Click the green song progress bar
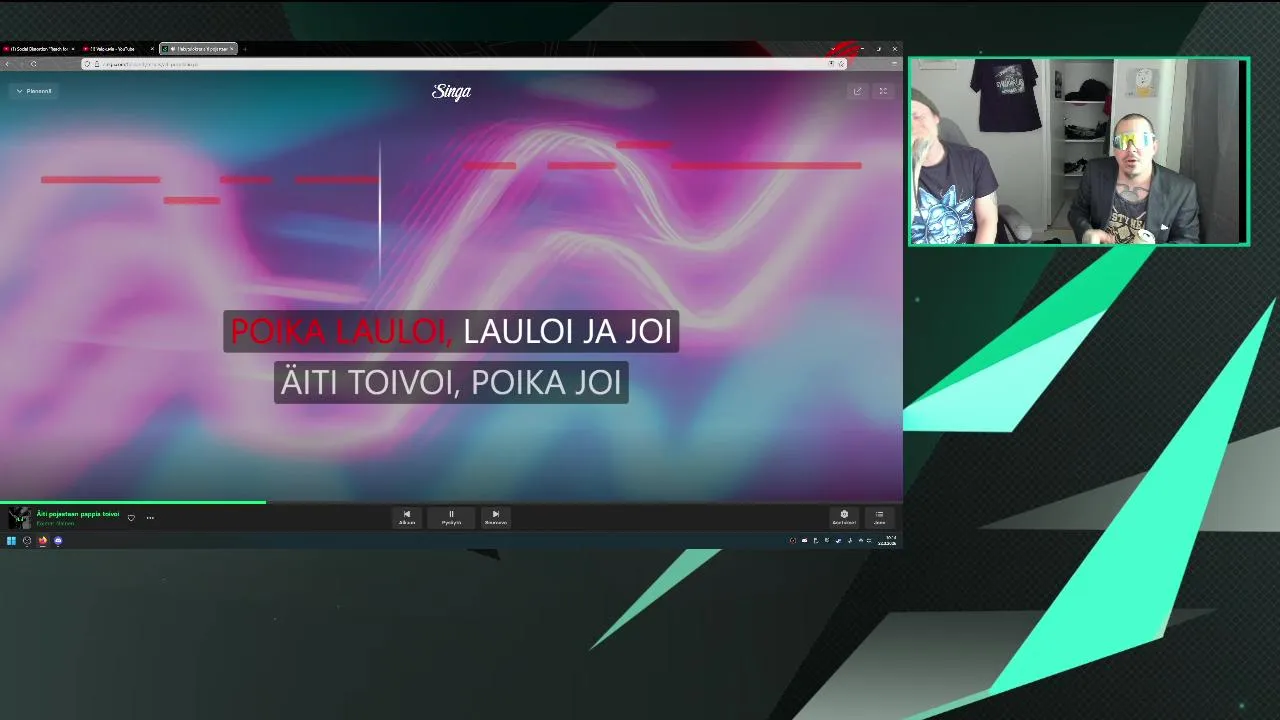 click(133, 502)
